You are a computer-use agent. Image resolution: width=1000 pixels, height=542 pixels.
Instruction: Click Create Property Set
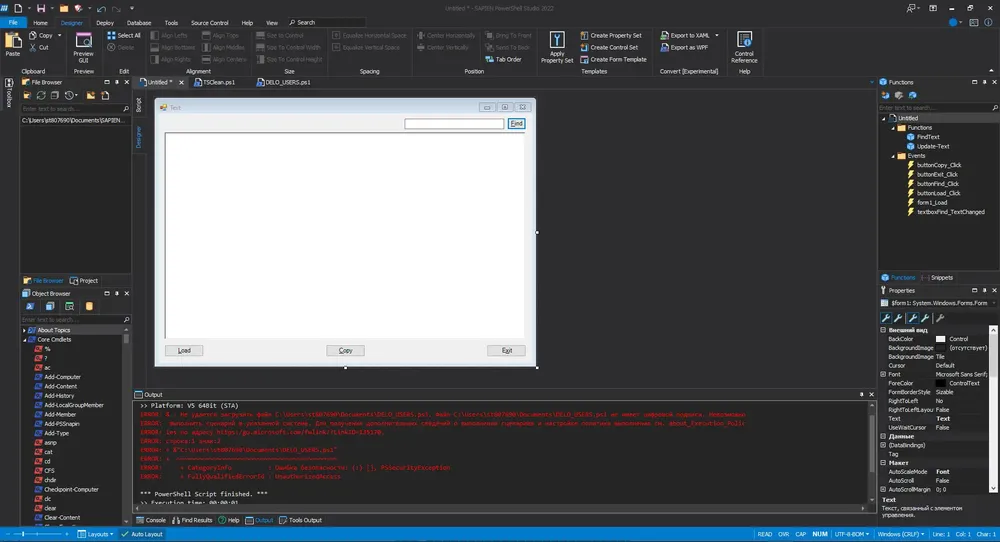click(x=611, y=36)
